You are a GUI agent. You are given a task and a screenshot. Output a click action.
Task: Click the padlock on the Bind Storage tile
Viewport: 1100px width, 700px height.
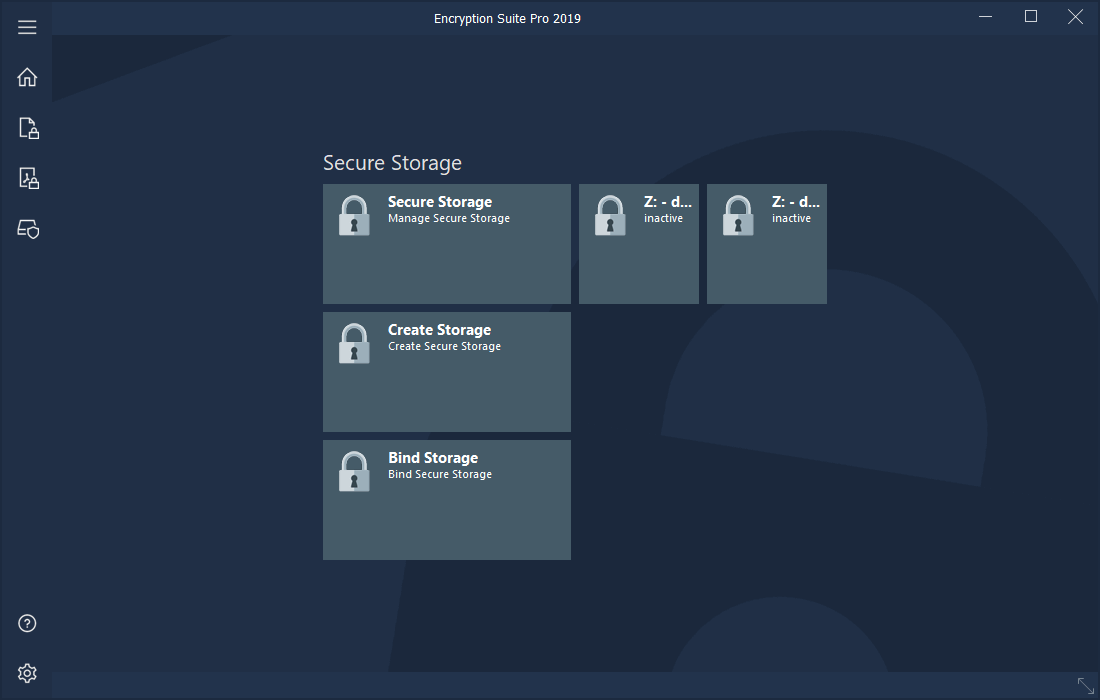point(354,471)
